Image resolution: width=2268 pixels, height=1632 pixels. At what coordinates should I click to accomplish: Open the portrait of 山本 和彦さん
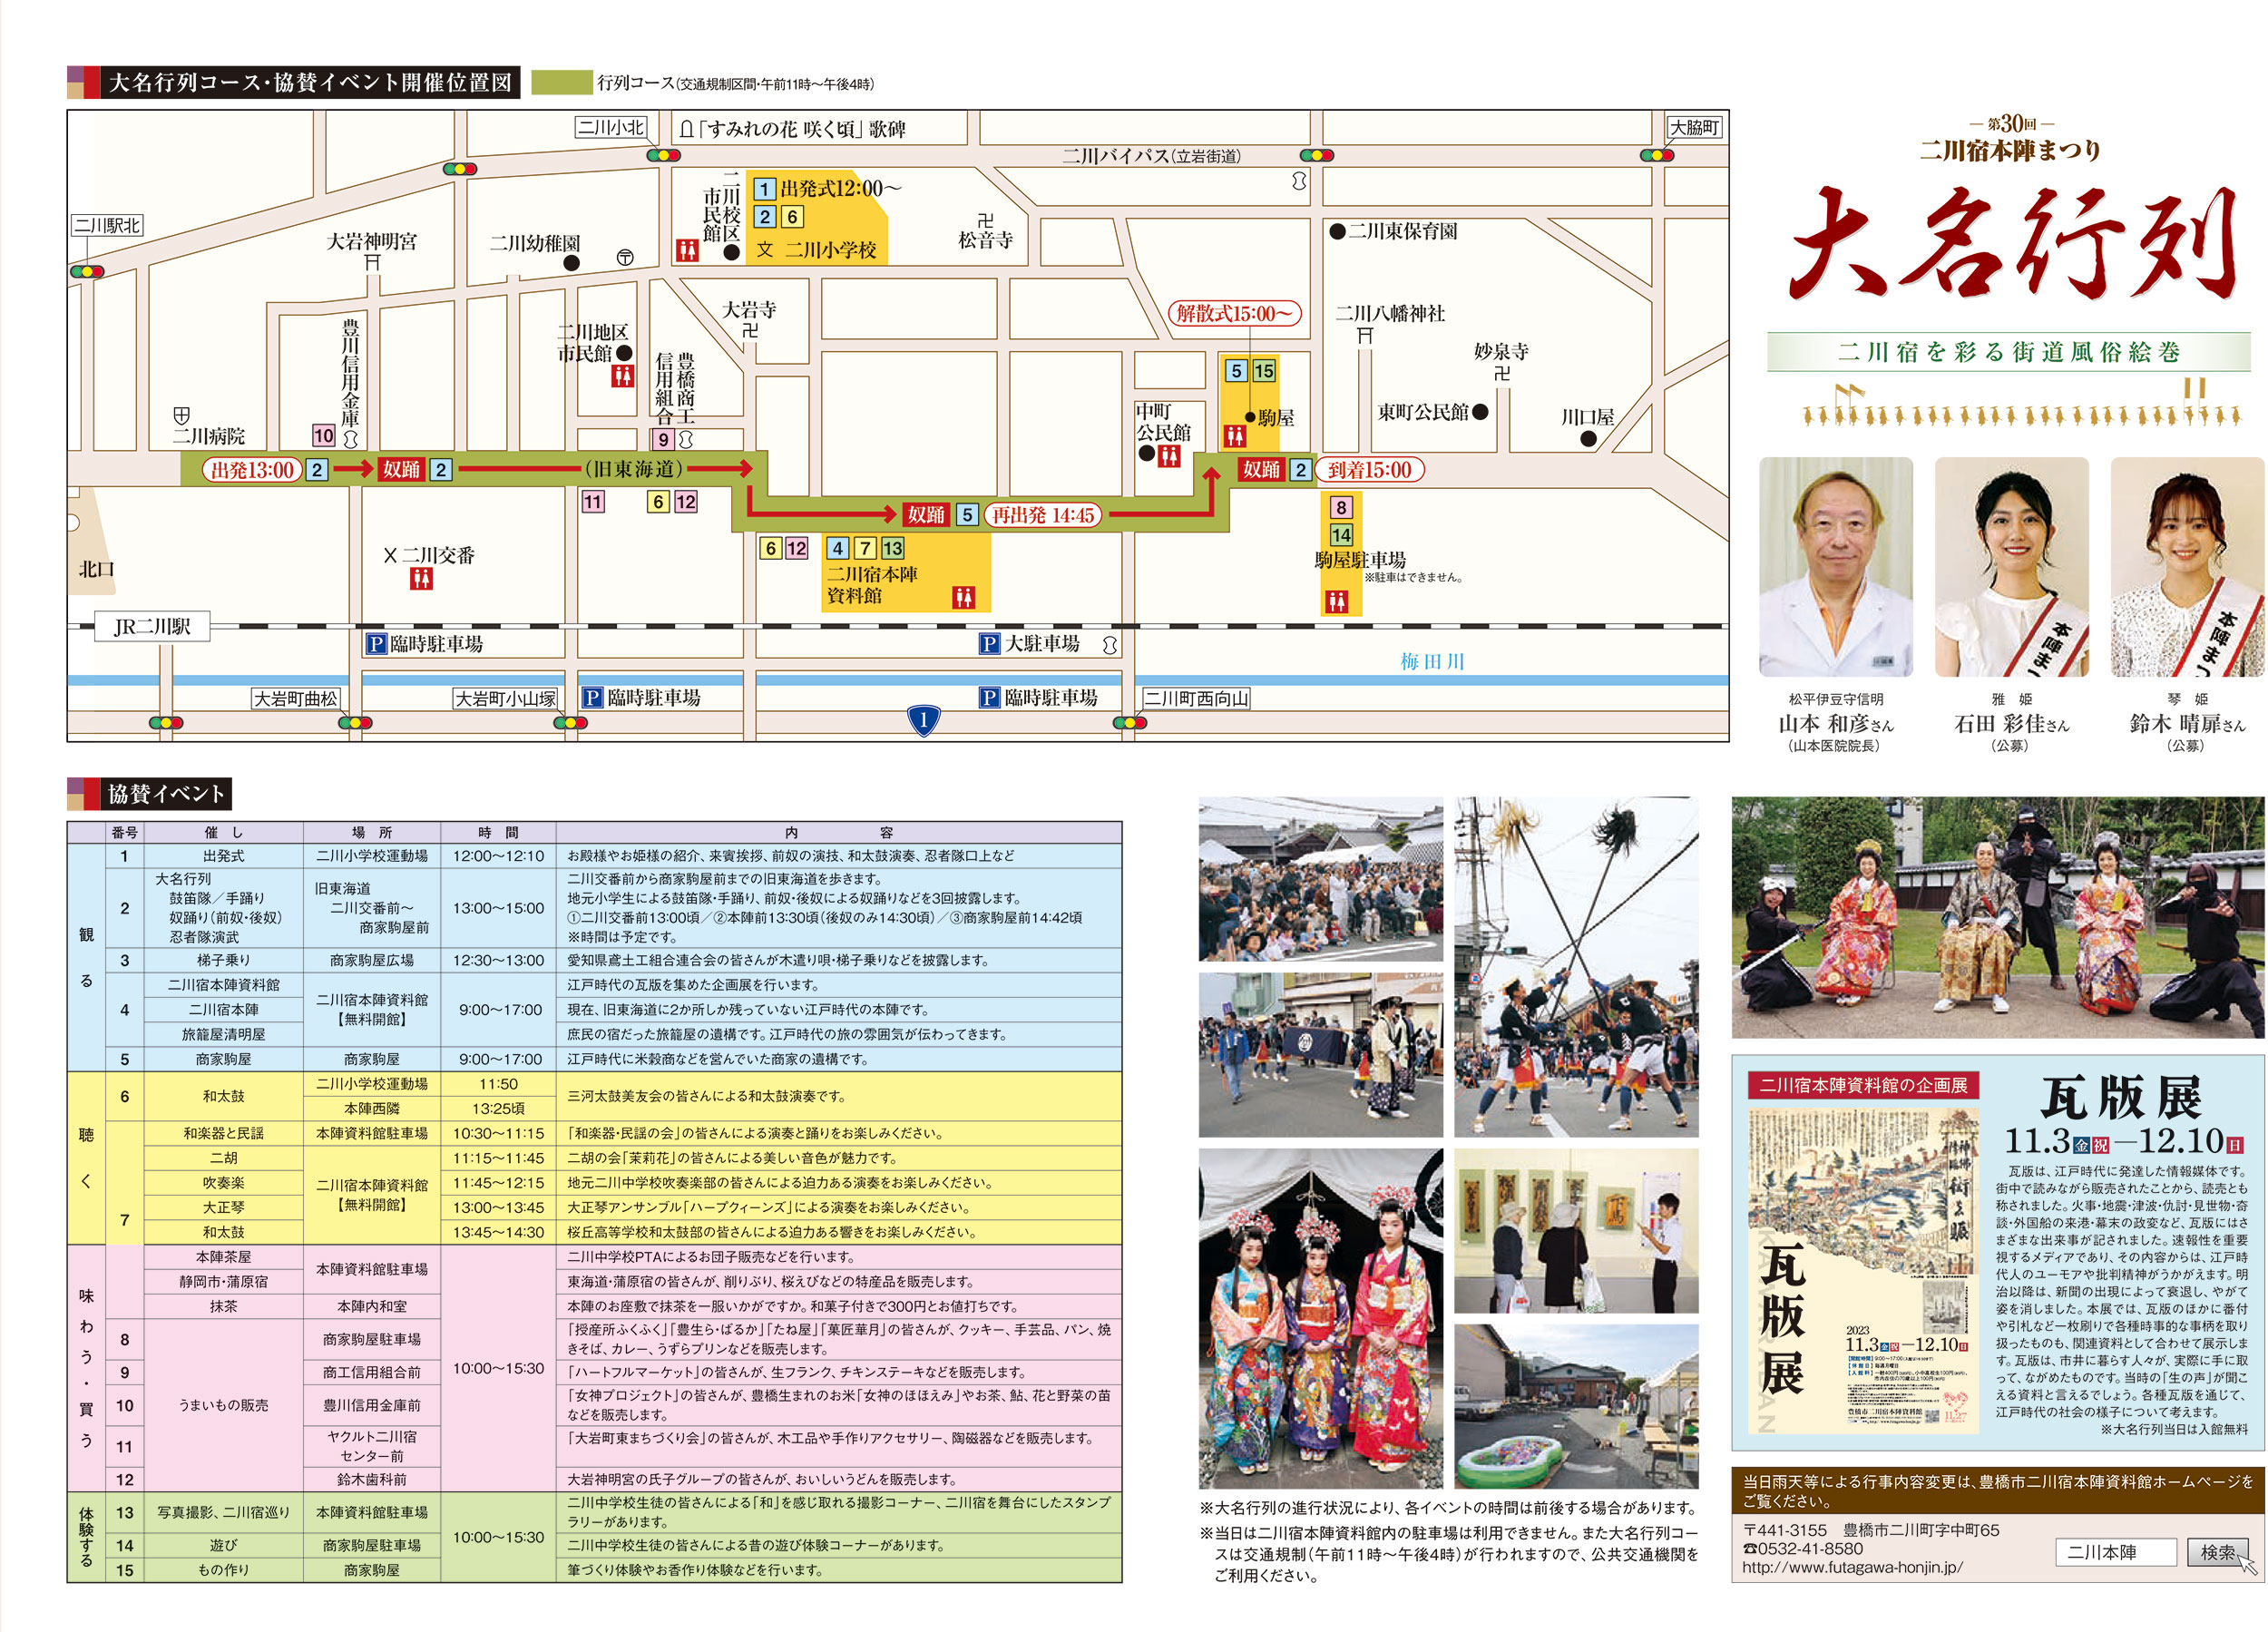1835,567
